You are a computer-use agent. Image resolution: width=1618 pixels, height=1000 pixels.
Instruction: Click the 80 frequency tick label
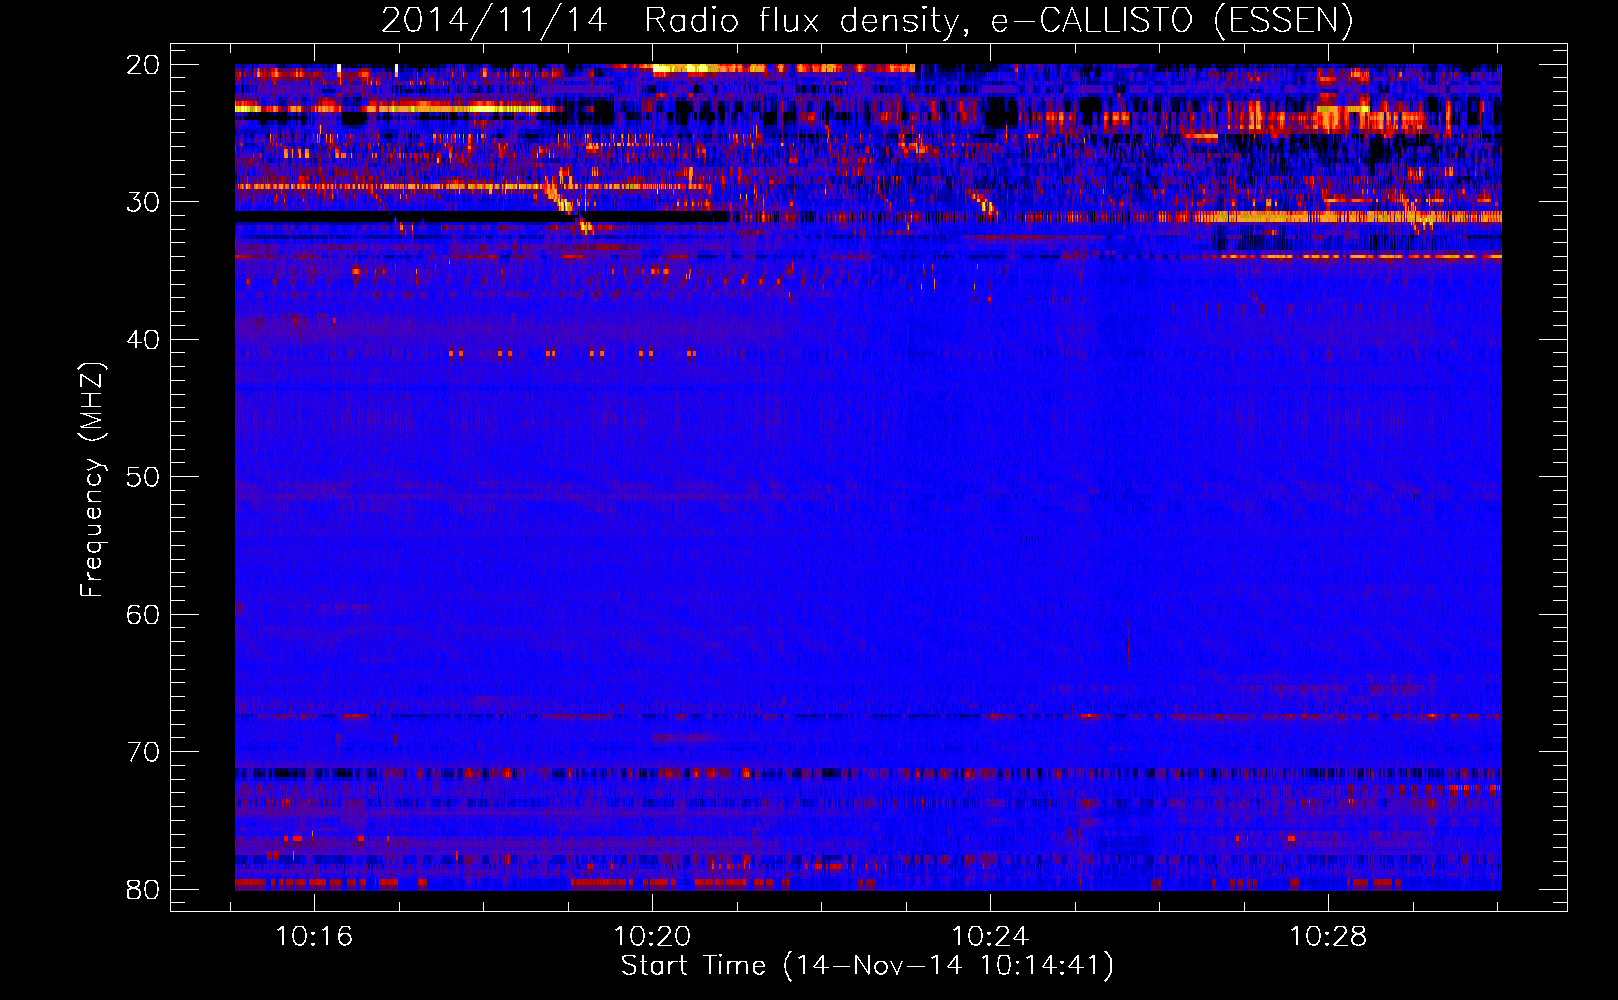point(143,889)
